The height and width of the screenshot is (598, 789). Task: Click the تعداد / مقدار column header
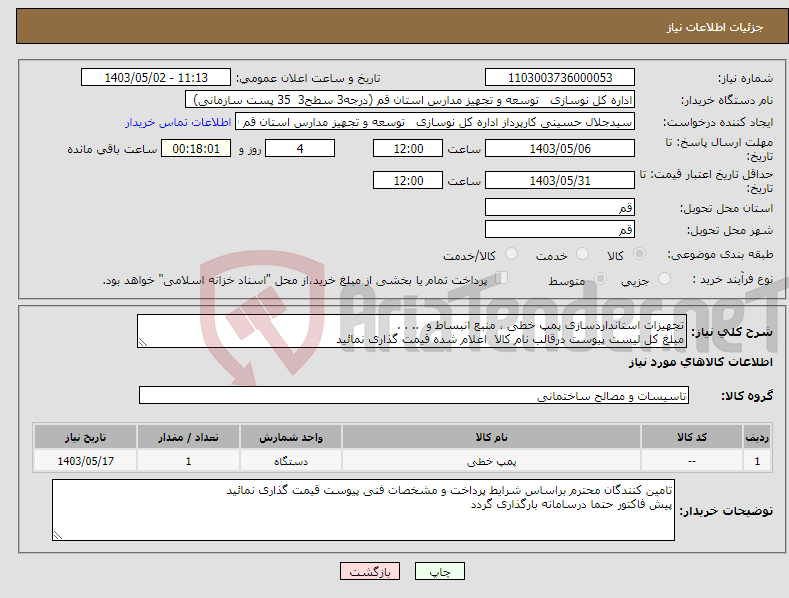(188, 437)
